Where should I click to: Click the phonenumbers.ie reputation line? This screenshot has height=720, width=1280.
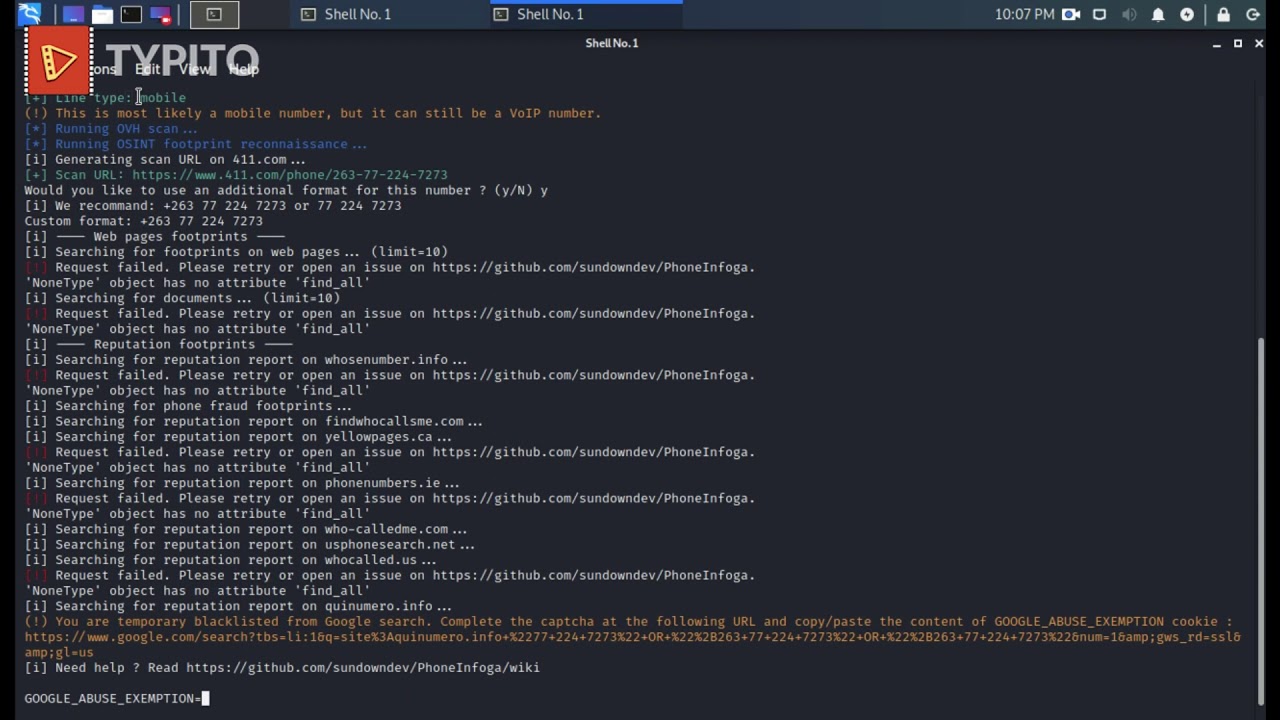(x=242, y=483)
